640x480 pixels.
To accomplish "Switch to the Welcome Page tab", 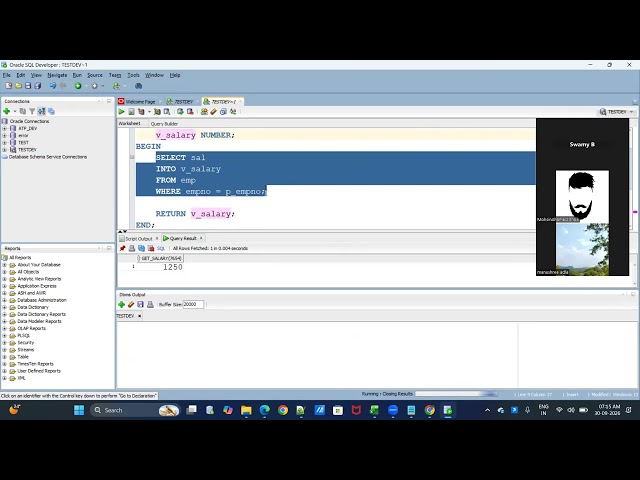I will point(140,102).
